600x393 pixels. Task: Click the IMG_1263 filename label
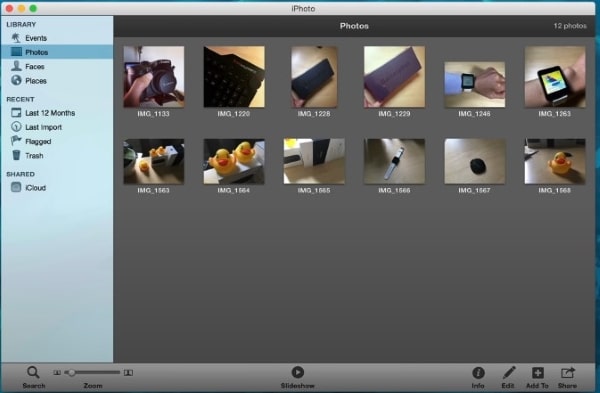(x=554, y=114)
